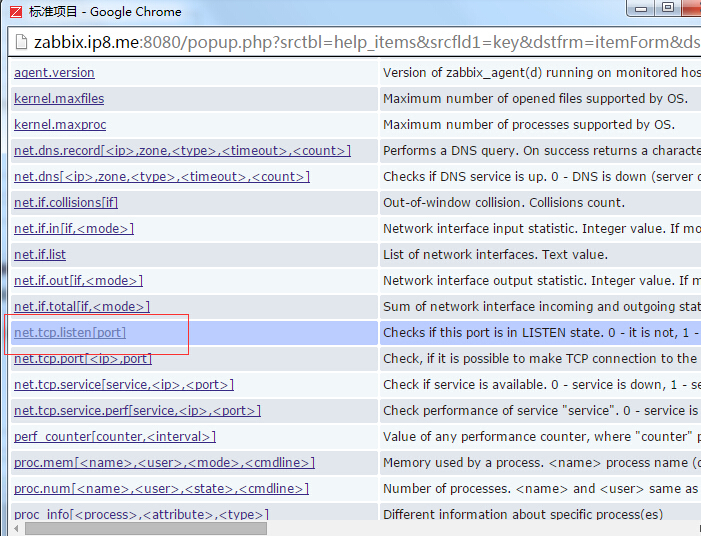
Task: Click 'Check if service is available' description
Action: pyautogui.click(x=542, y=384)
